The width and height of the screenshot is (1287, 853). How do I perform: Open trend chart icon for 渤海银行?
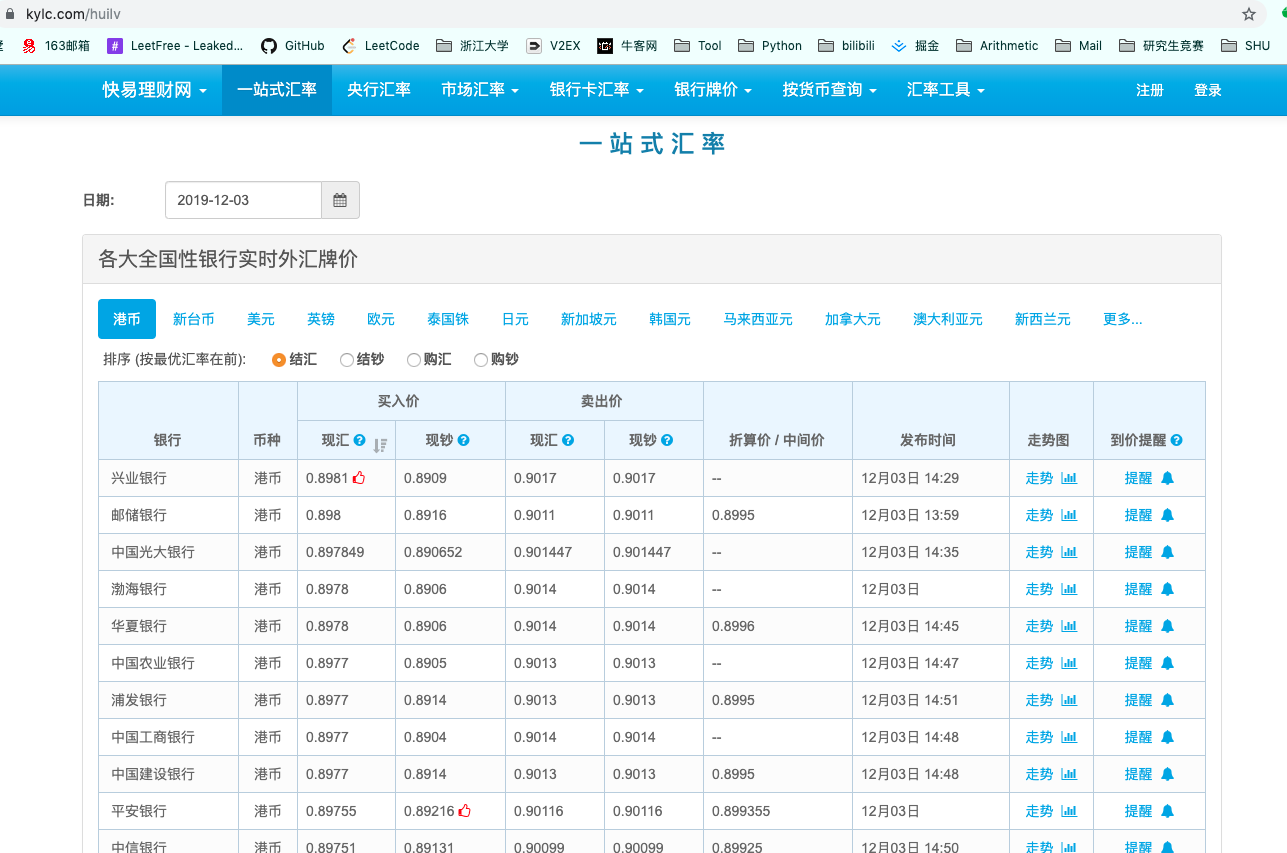click(1069, 589)
